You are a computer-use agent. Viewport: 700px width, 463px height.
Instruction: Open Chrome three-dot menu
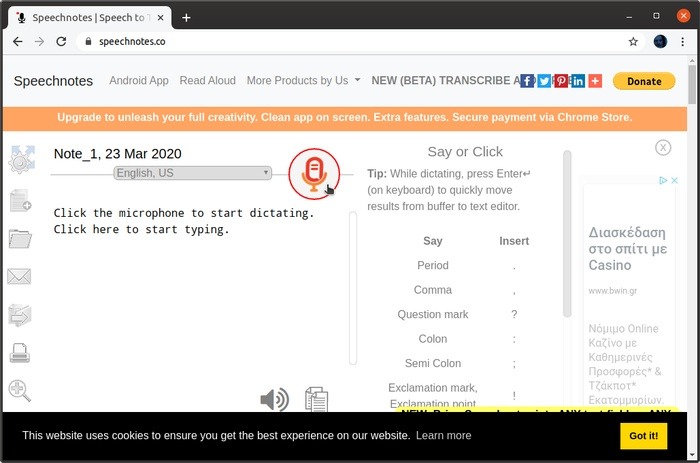coord(683,42)
